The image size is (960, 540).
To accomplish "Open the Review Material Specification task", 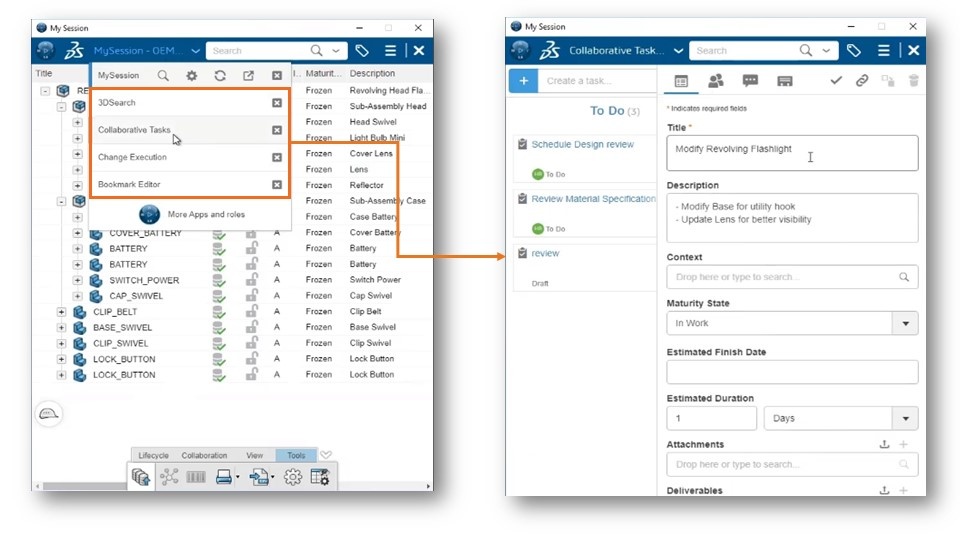I will (x=593, y=199).
